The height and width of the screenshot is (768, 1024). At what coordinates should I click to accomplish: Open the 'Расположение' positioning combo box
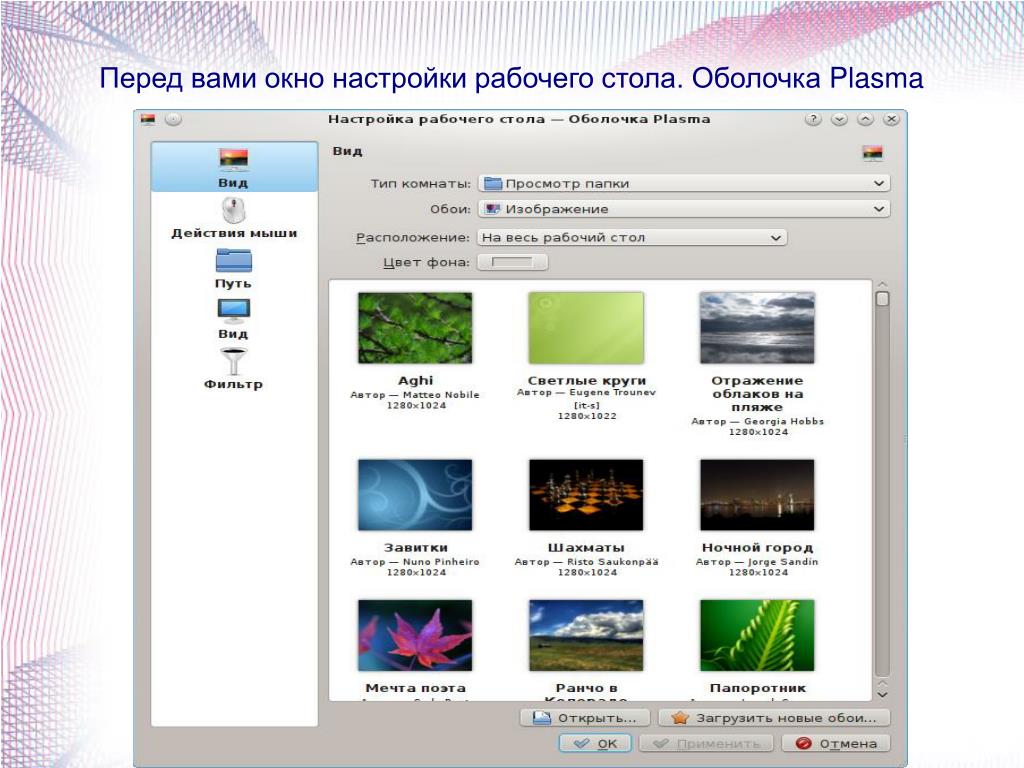pyautogui.click(x=632, y=238)
